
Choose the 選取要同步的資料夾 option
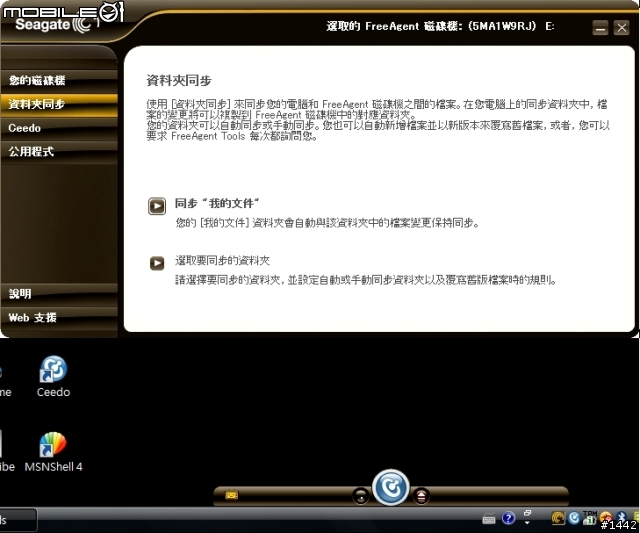[222, 260]
